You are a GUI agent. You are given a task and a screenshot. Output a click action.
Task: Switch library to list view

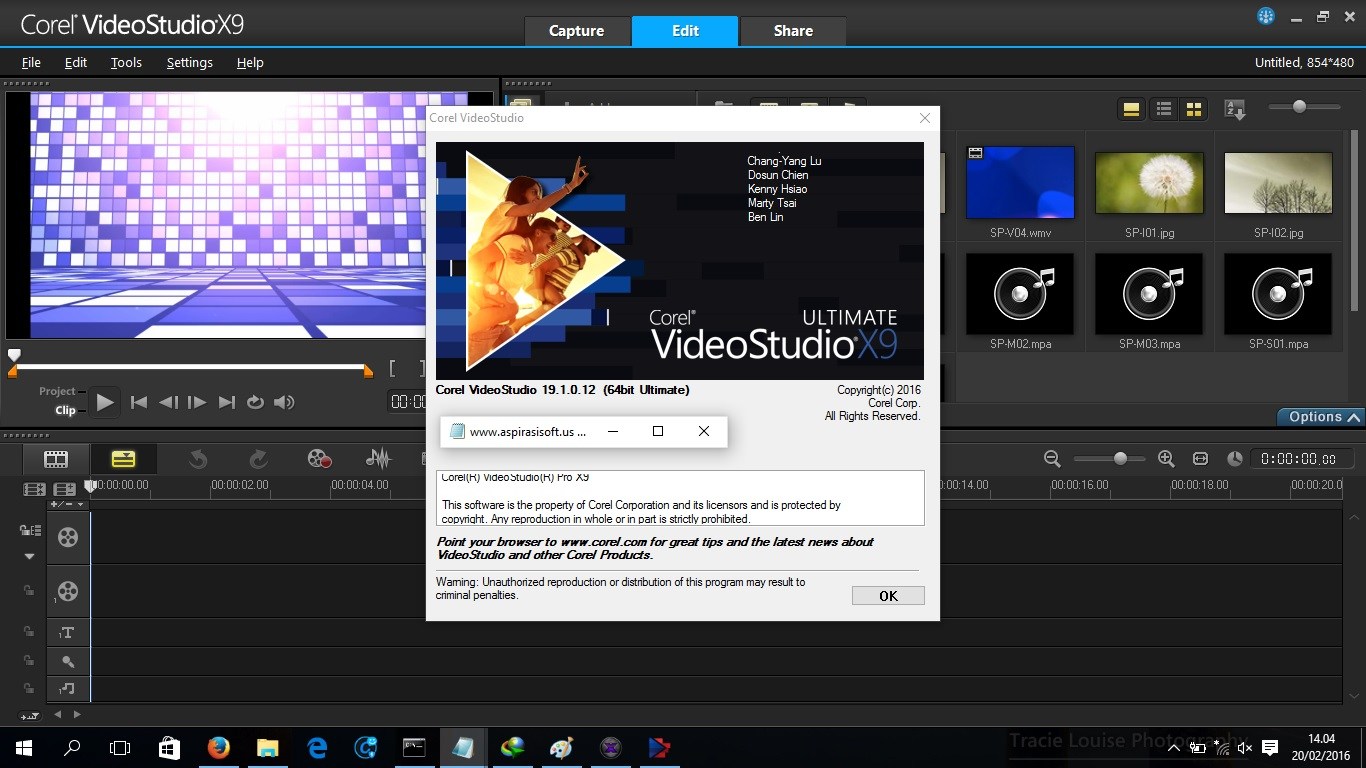pyautogui.click(x=1163, y=109)
